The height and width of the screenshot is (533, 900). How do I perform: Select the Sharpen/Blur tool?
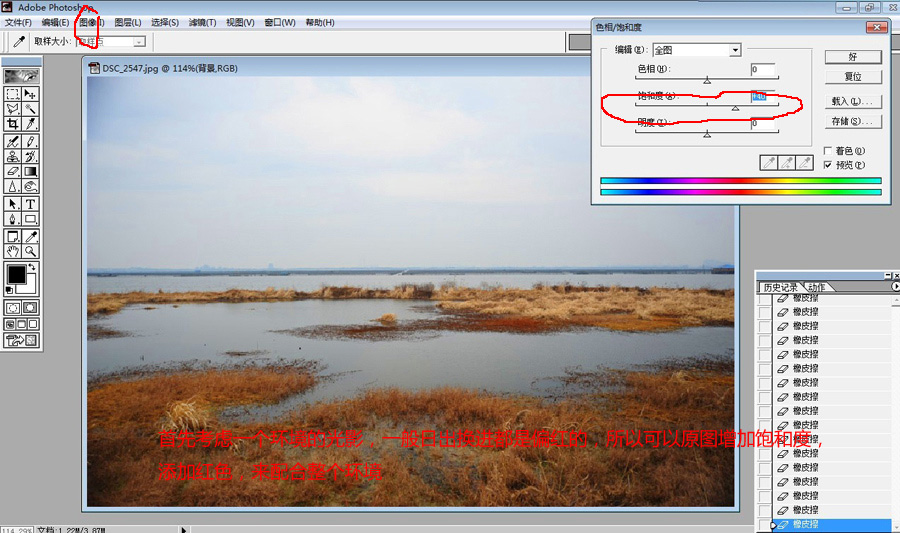pos(13,186)
